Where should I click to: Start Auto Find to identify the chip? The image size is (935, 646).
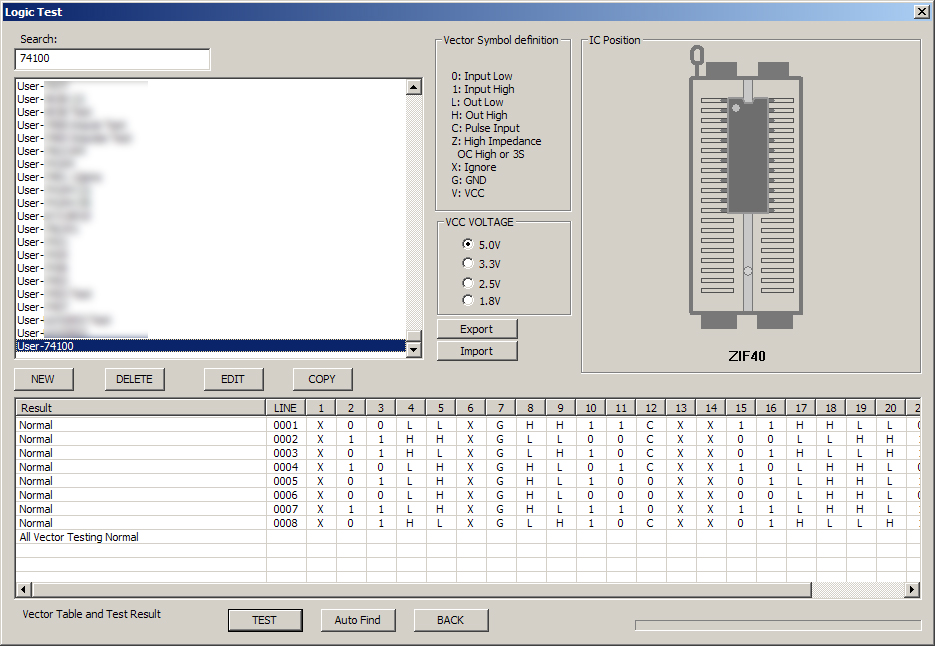[x=358, y=620]
